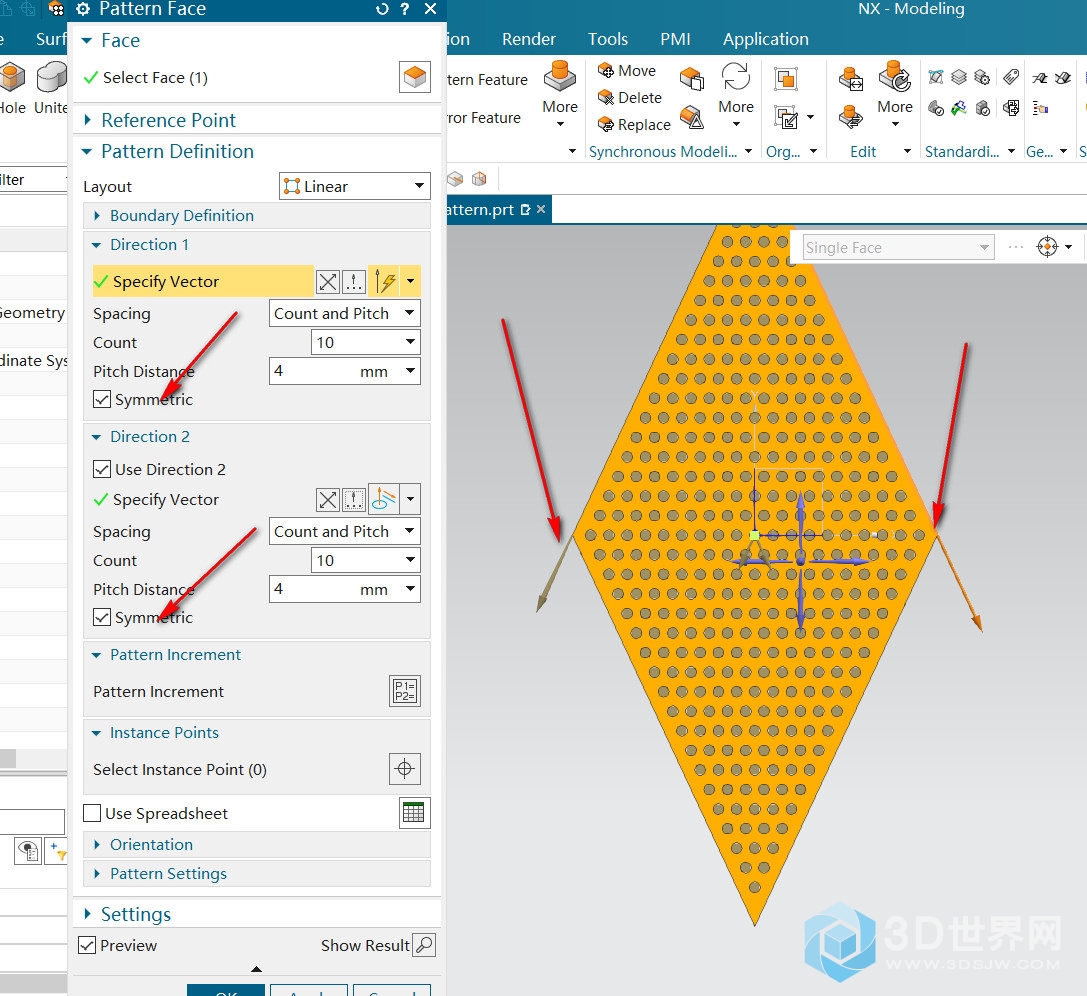This screenshot has height=996, width=1087.
Task: Open vector dialog in Direction 1
Action: coord(354,281)
